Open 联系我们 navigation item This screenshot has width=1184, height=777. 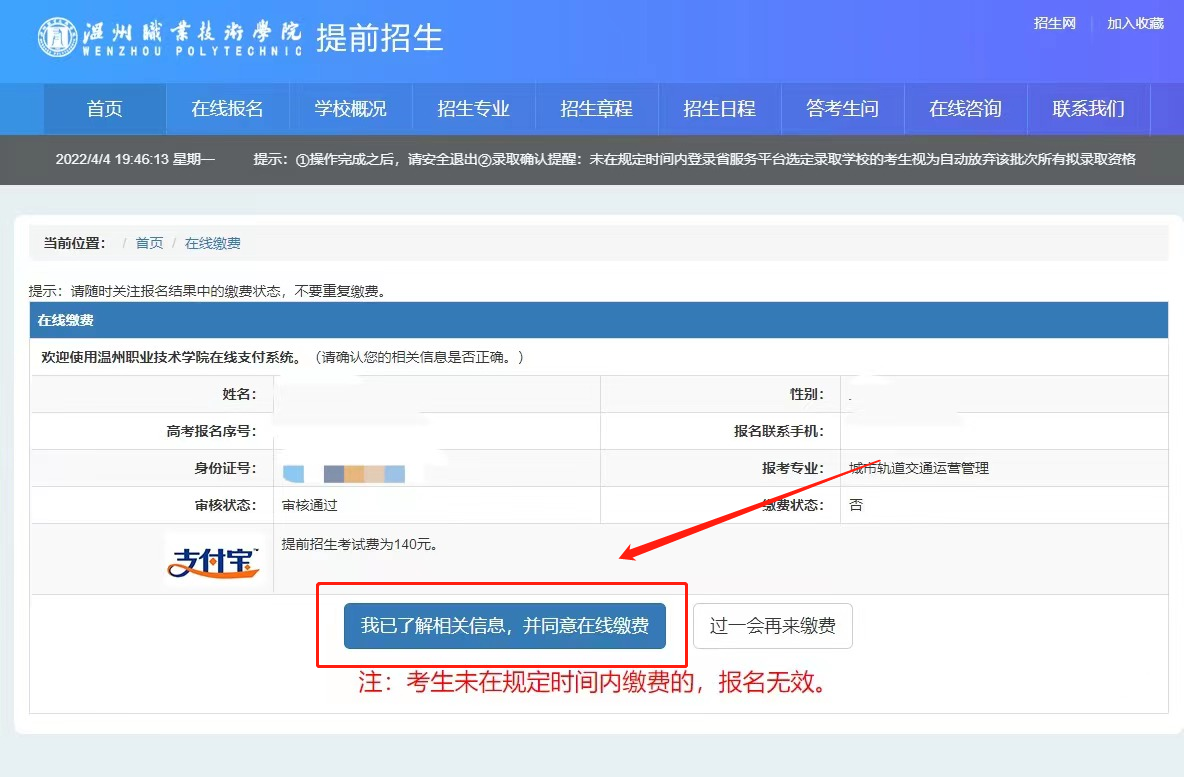1088,109
